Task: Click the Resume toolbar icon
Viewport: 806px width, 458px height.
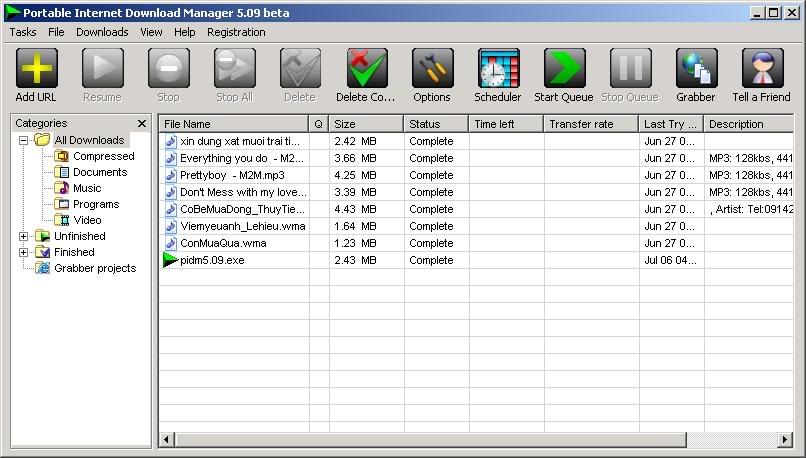Action: pyautogui.click(x=102, y=68)
